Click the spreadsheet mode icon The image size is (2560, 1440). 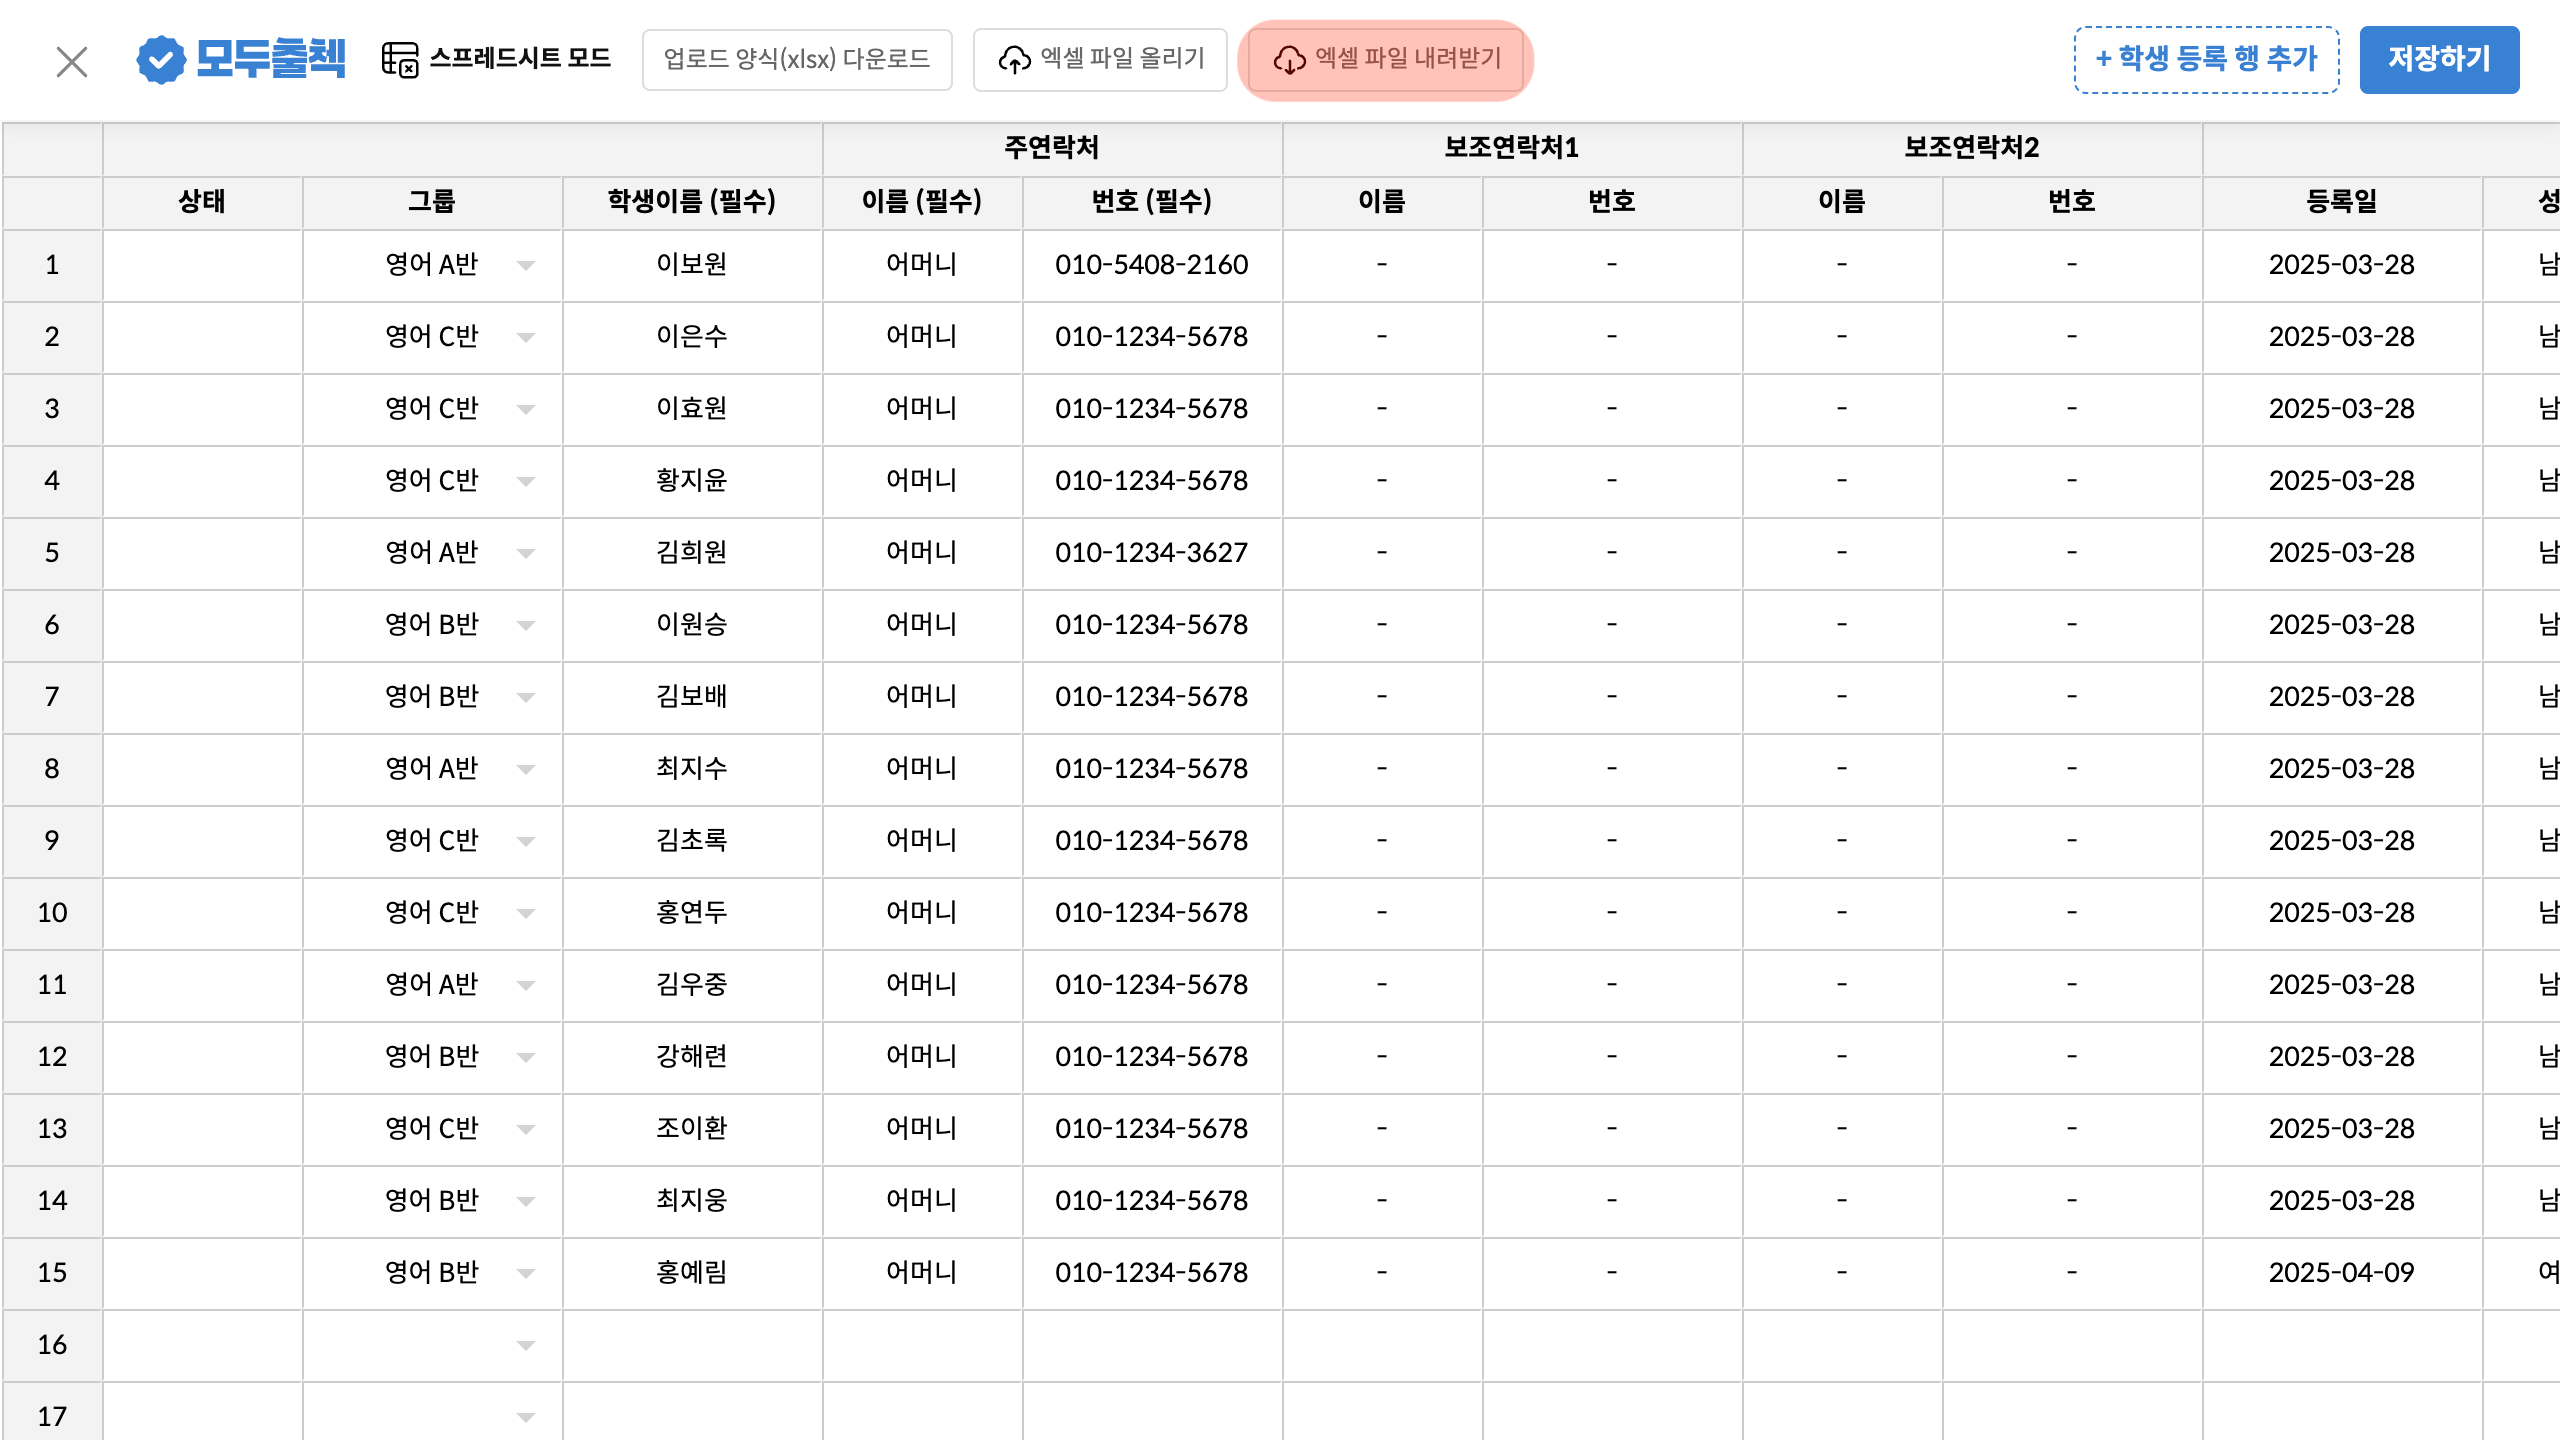pos(400,60)
